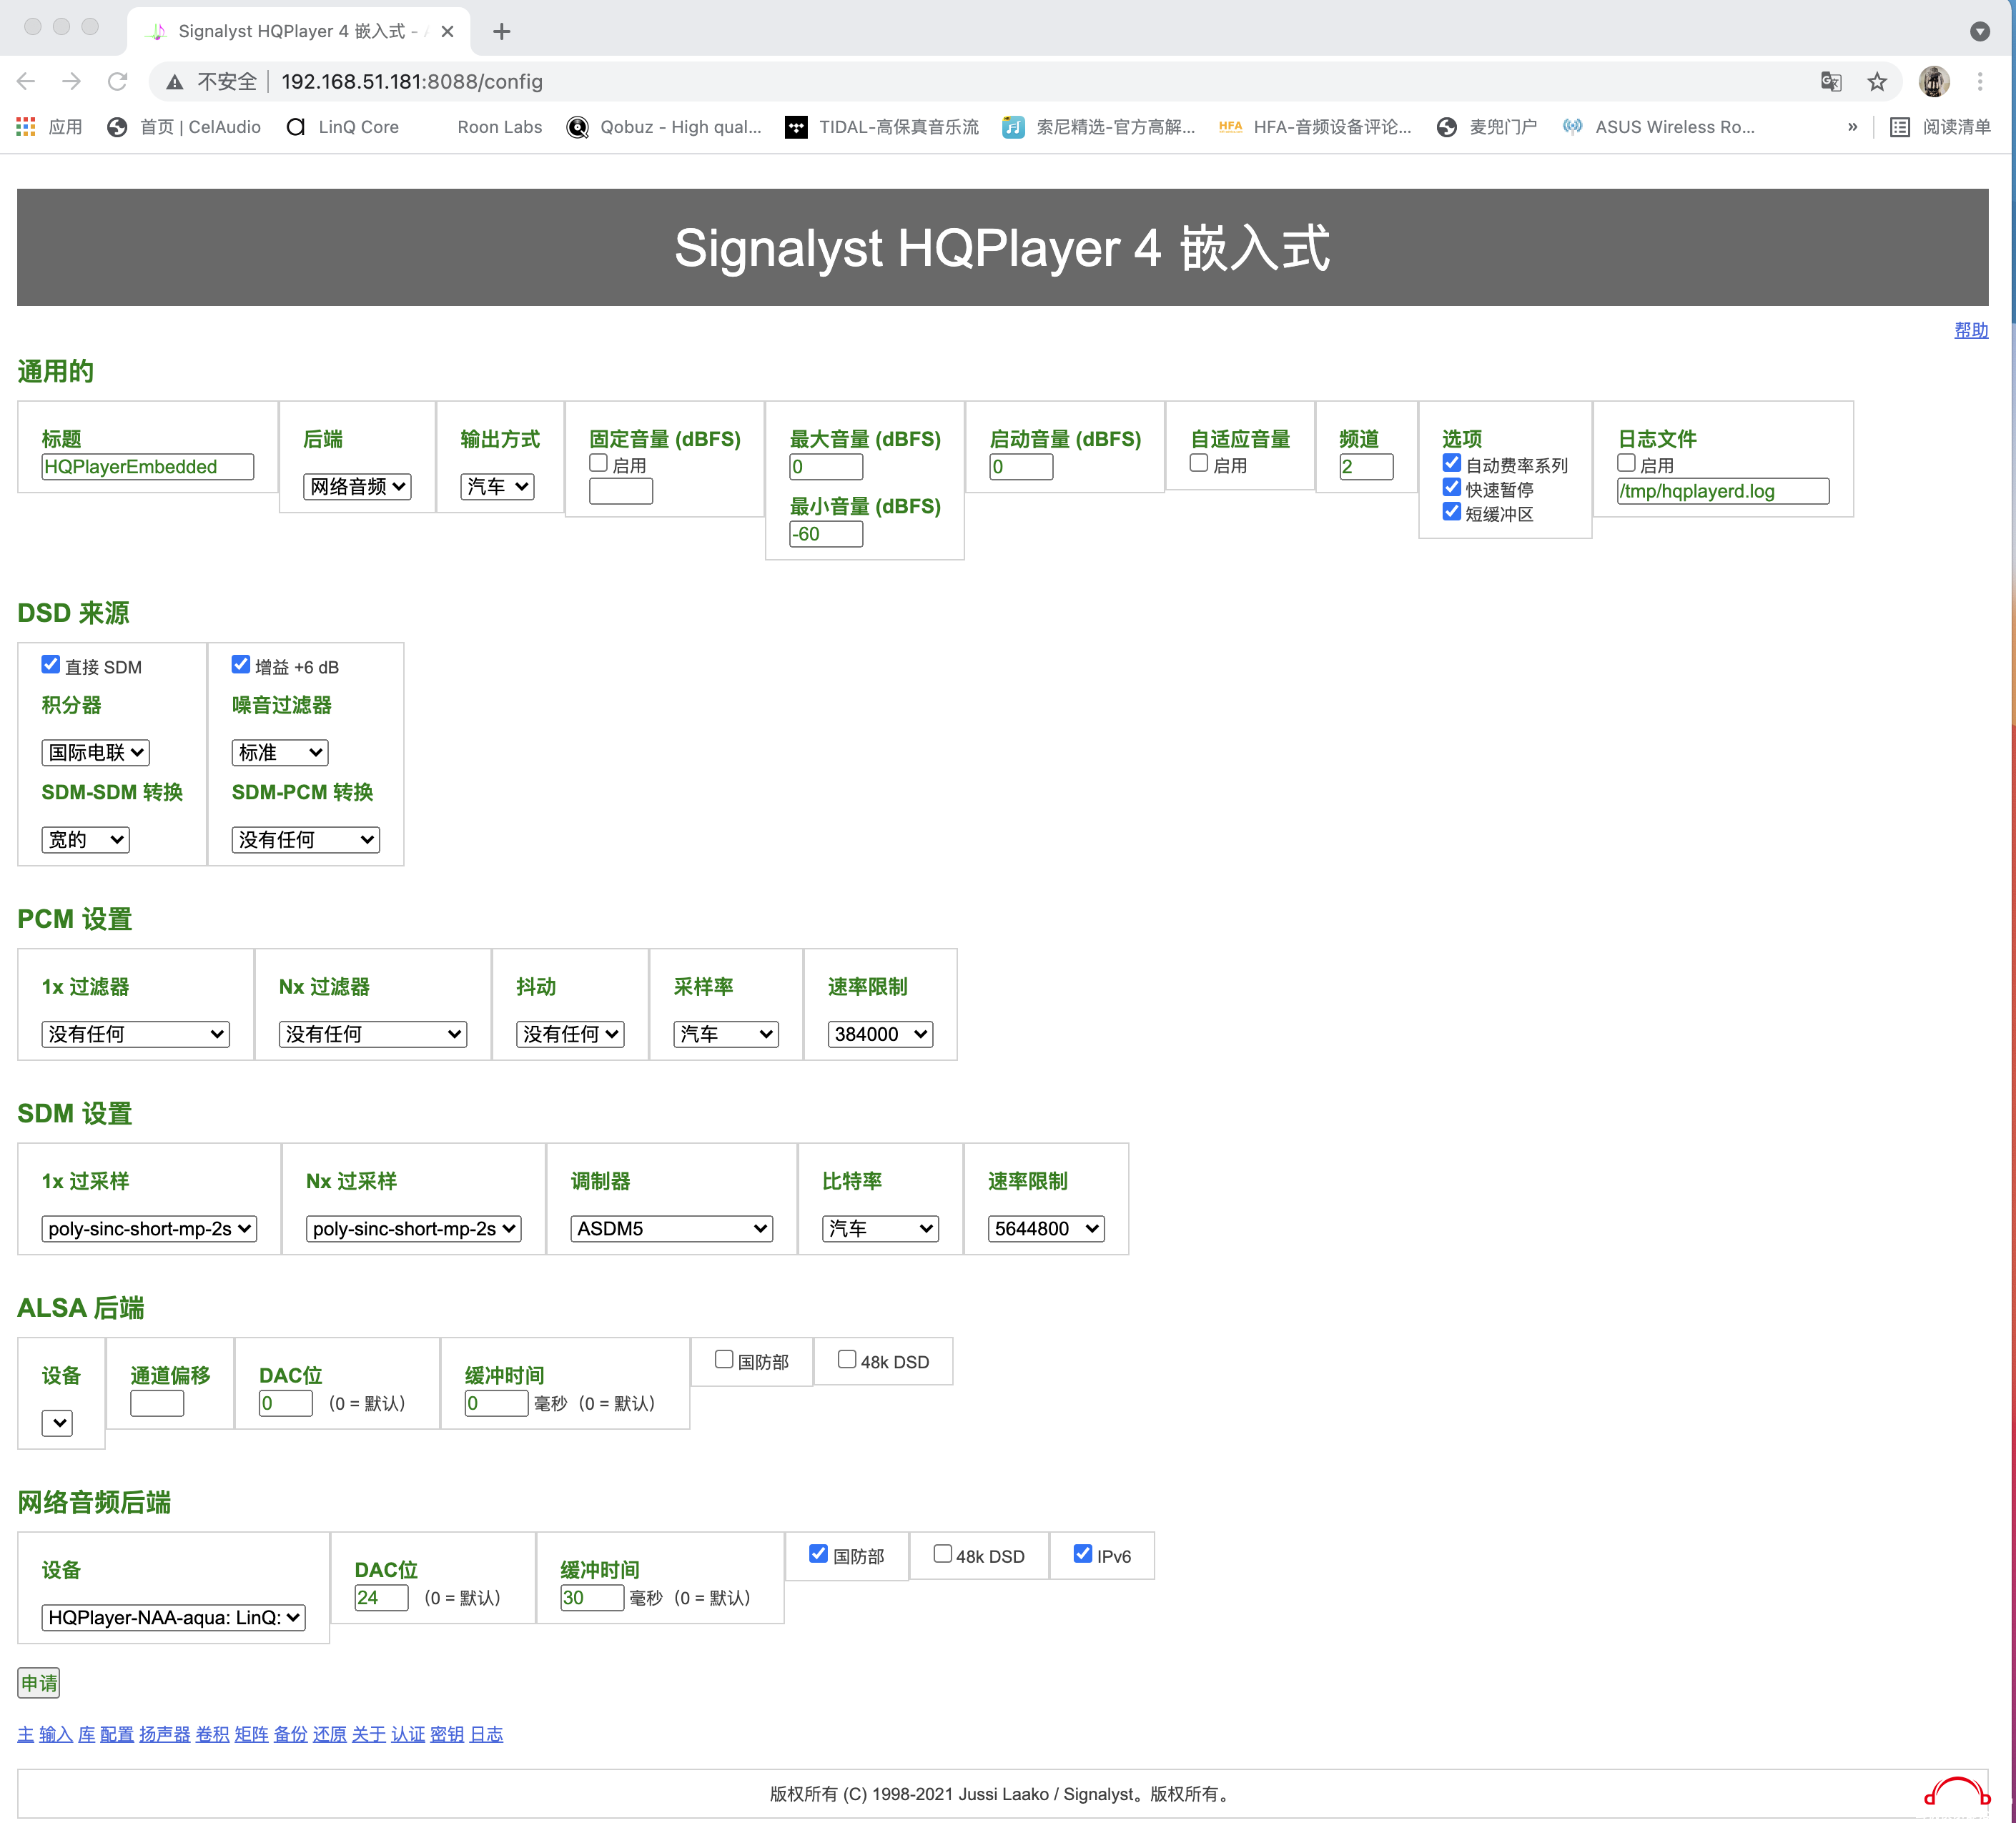Viewport: 2016px width, 1823px height.
Task: Open the integrator (积分器) dropdown
Action: [x=95, y=753]
